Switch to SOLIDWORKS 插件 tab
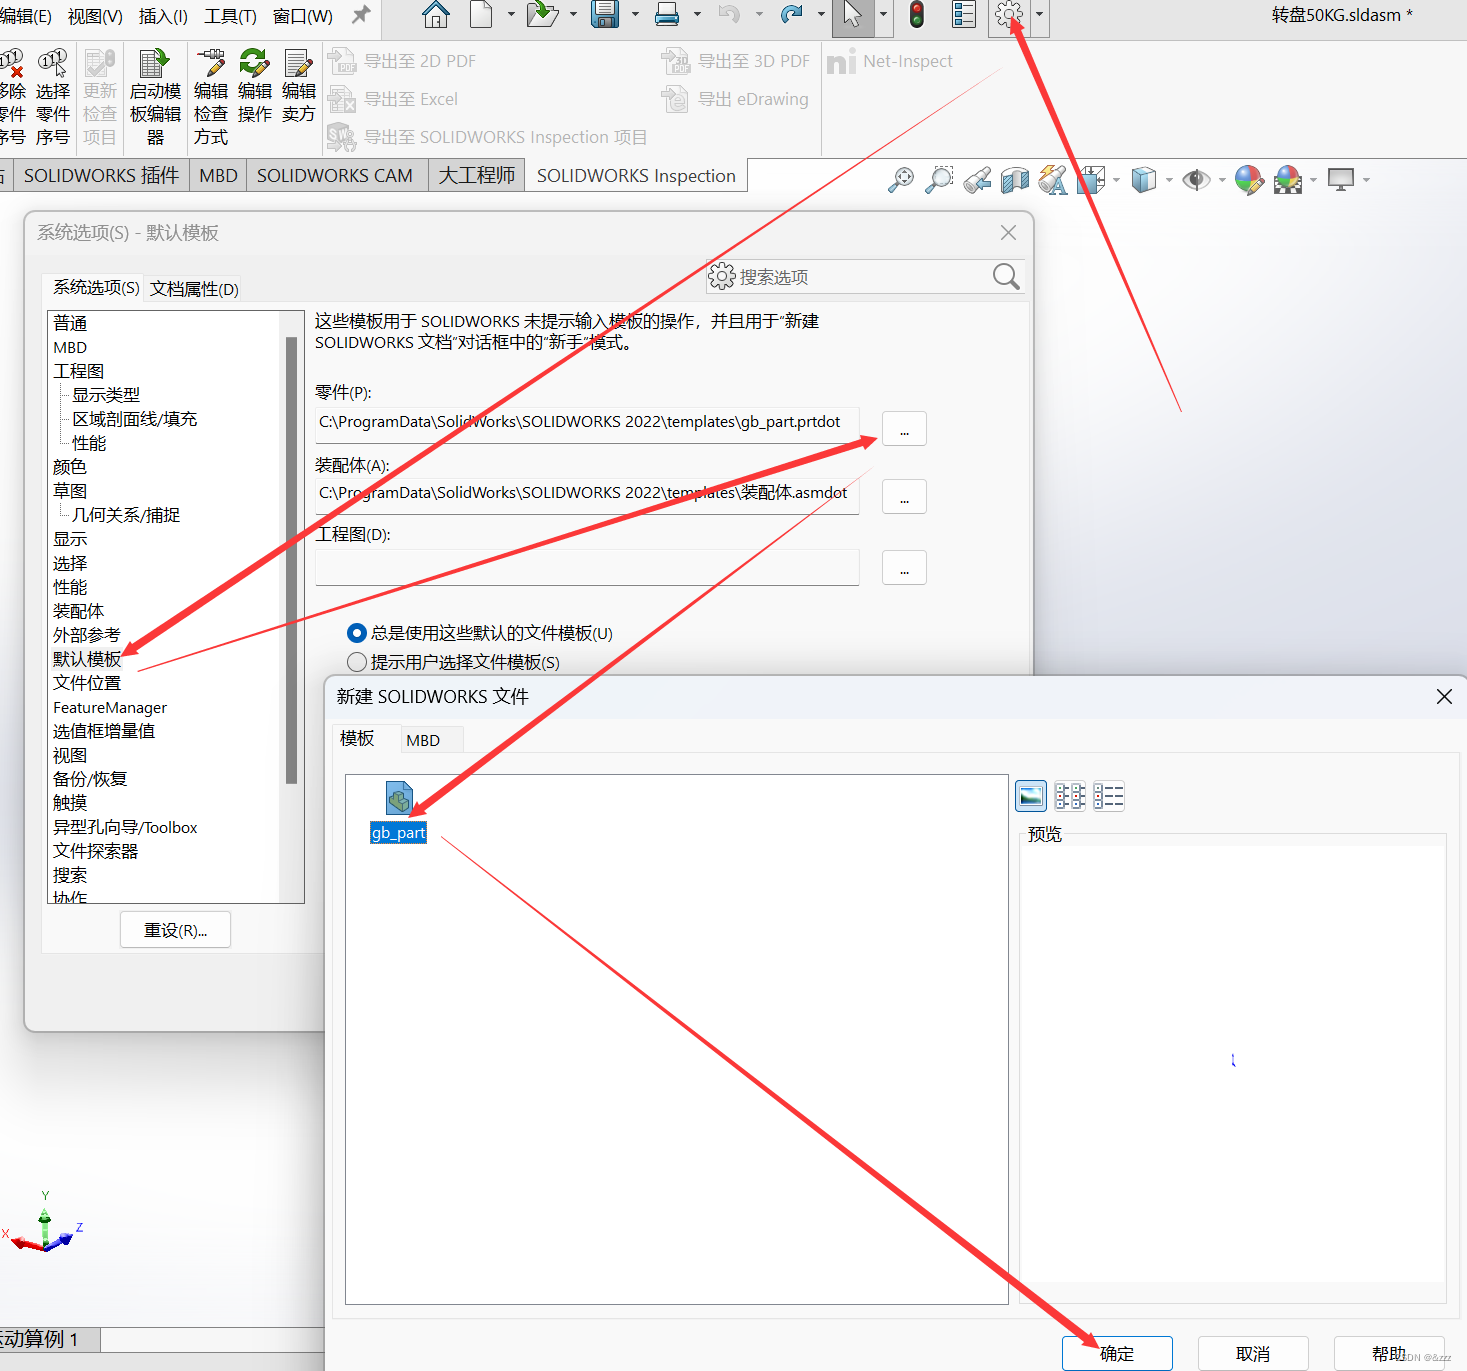The width and height of the screenshot is (1467, 1371). tap(101, 176)
